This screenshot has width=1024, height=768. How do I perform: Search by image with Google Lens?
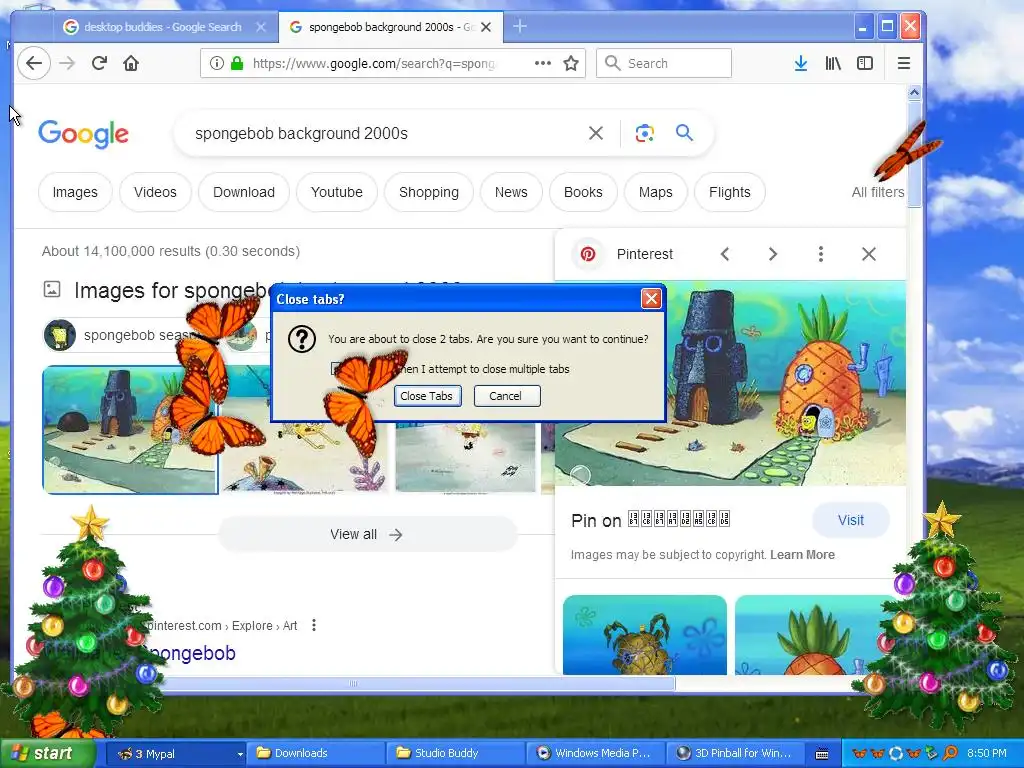645,133
